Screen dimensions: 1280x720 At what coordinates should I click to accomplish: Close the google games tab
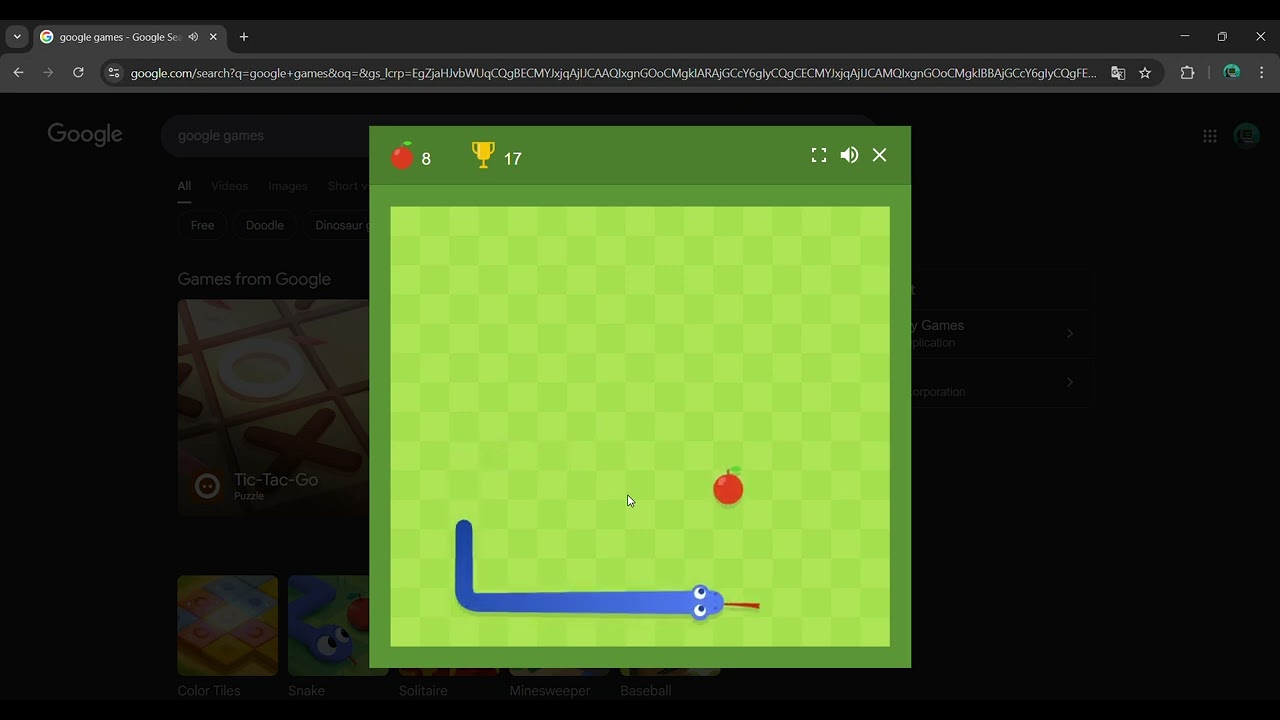point(213,37)
